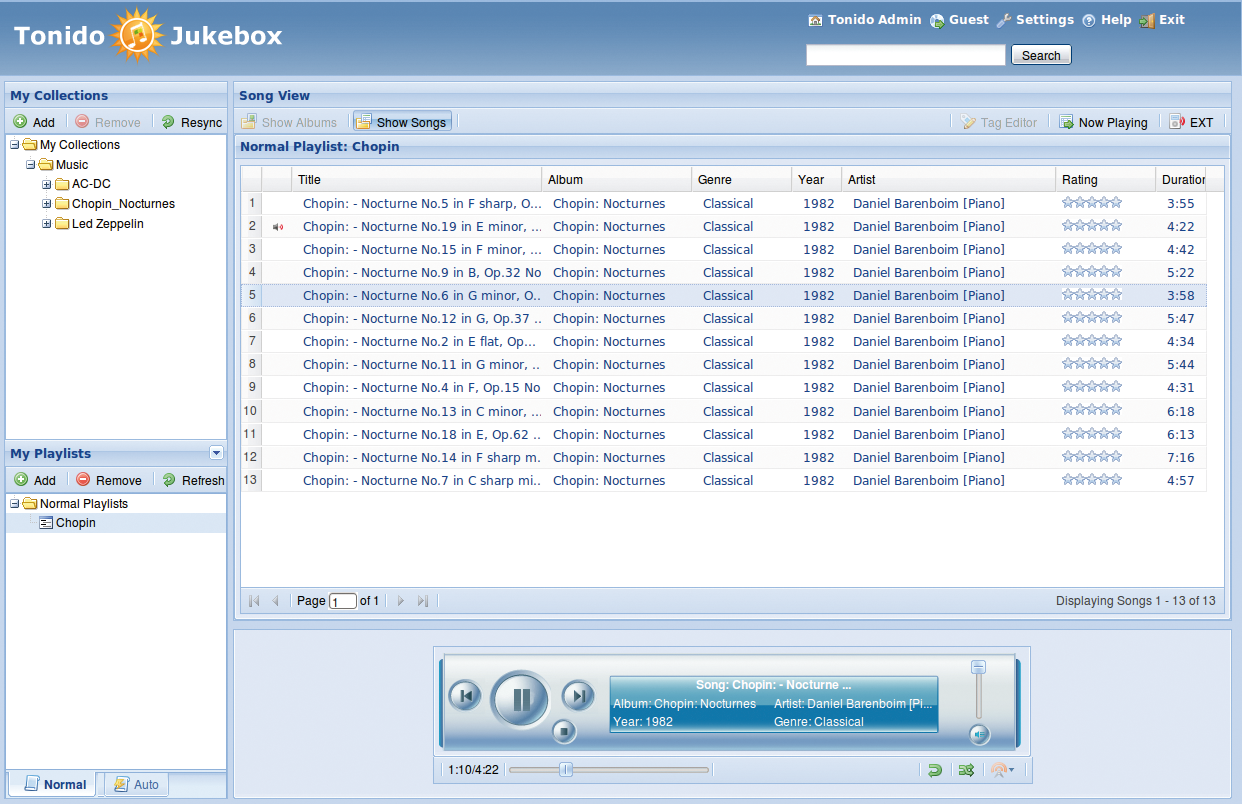
Task: Click duration '7:16' of Nocturne No.14
Action: 1181,458
